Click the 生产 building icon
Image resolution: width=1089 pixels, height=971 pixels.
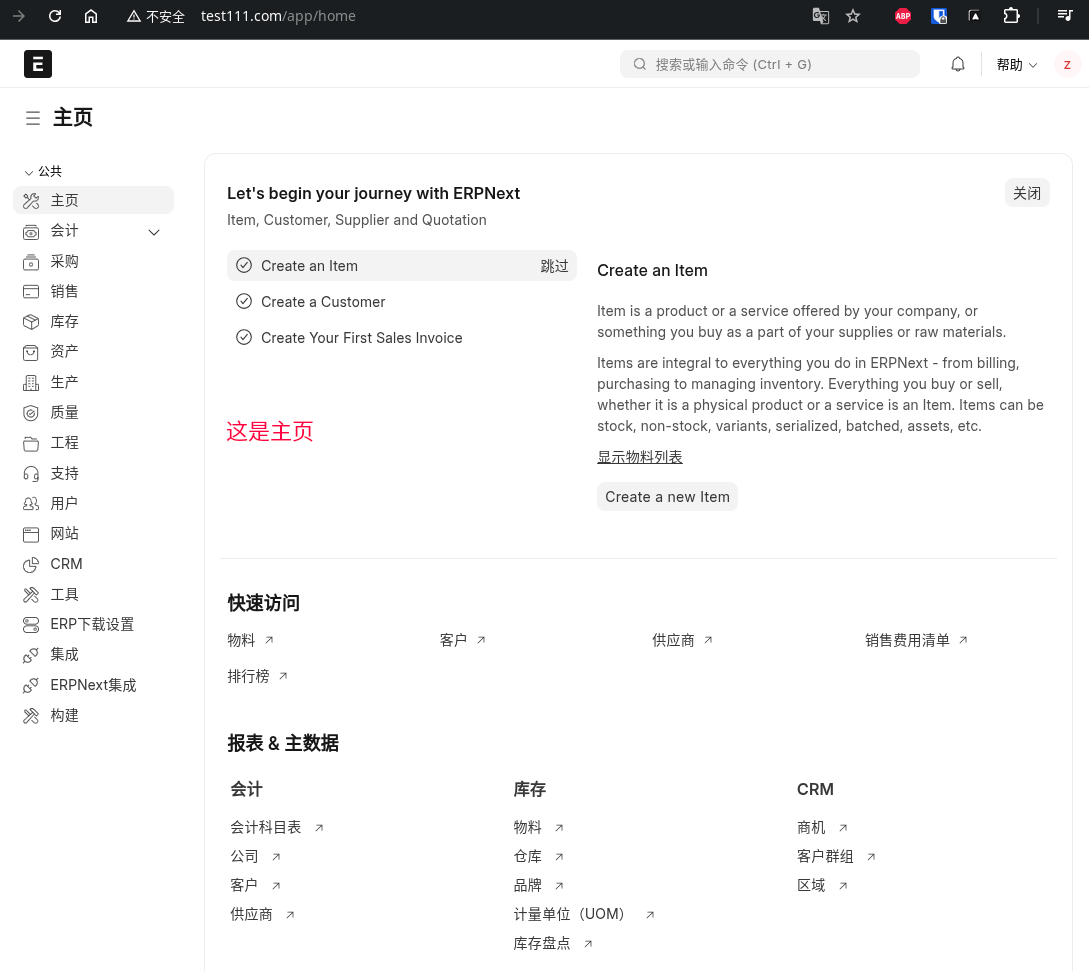31,383
